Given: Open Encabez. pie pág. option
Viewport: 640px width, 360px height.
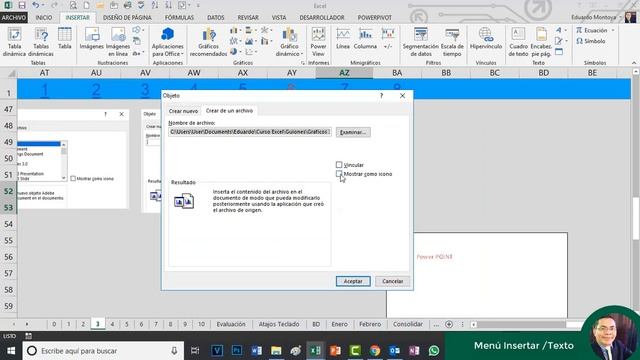Looking at the screenshot, I should 541,42.
